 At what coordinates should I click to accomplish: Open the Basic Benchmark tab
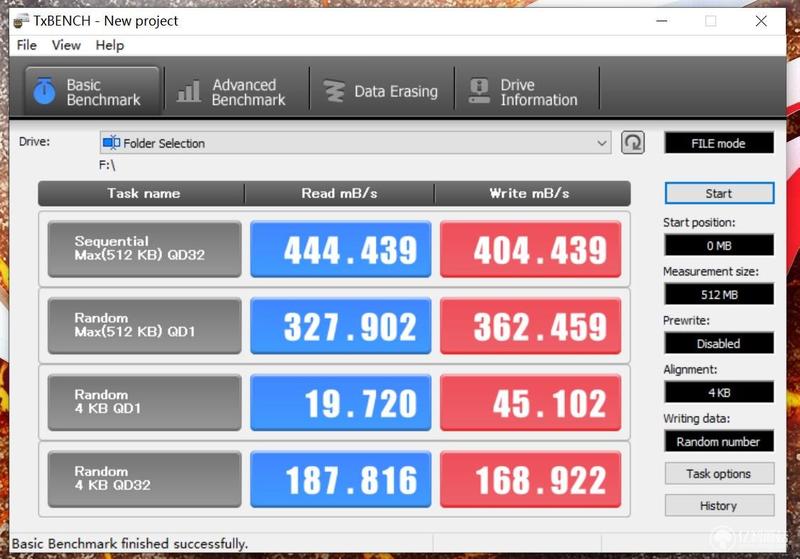coord(92,91)
